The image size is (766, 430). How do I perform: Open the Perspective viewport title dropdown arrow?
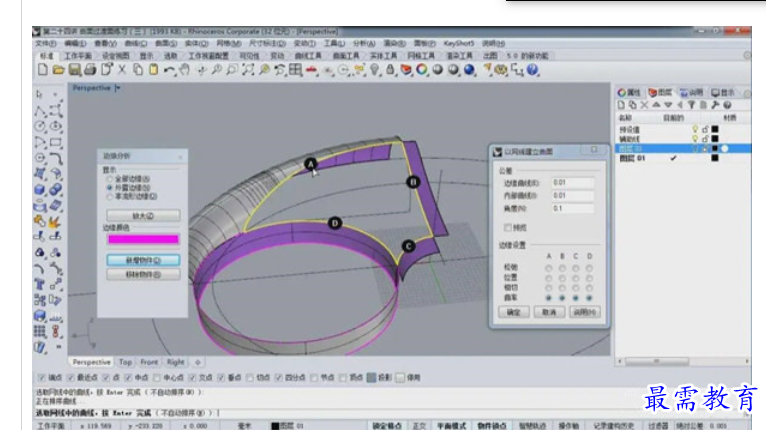[x=118, y=88]
